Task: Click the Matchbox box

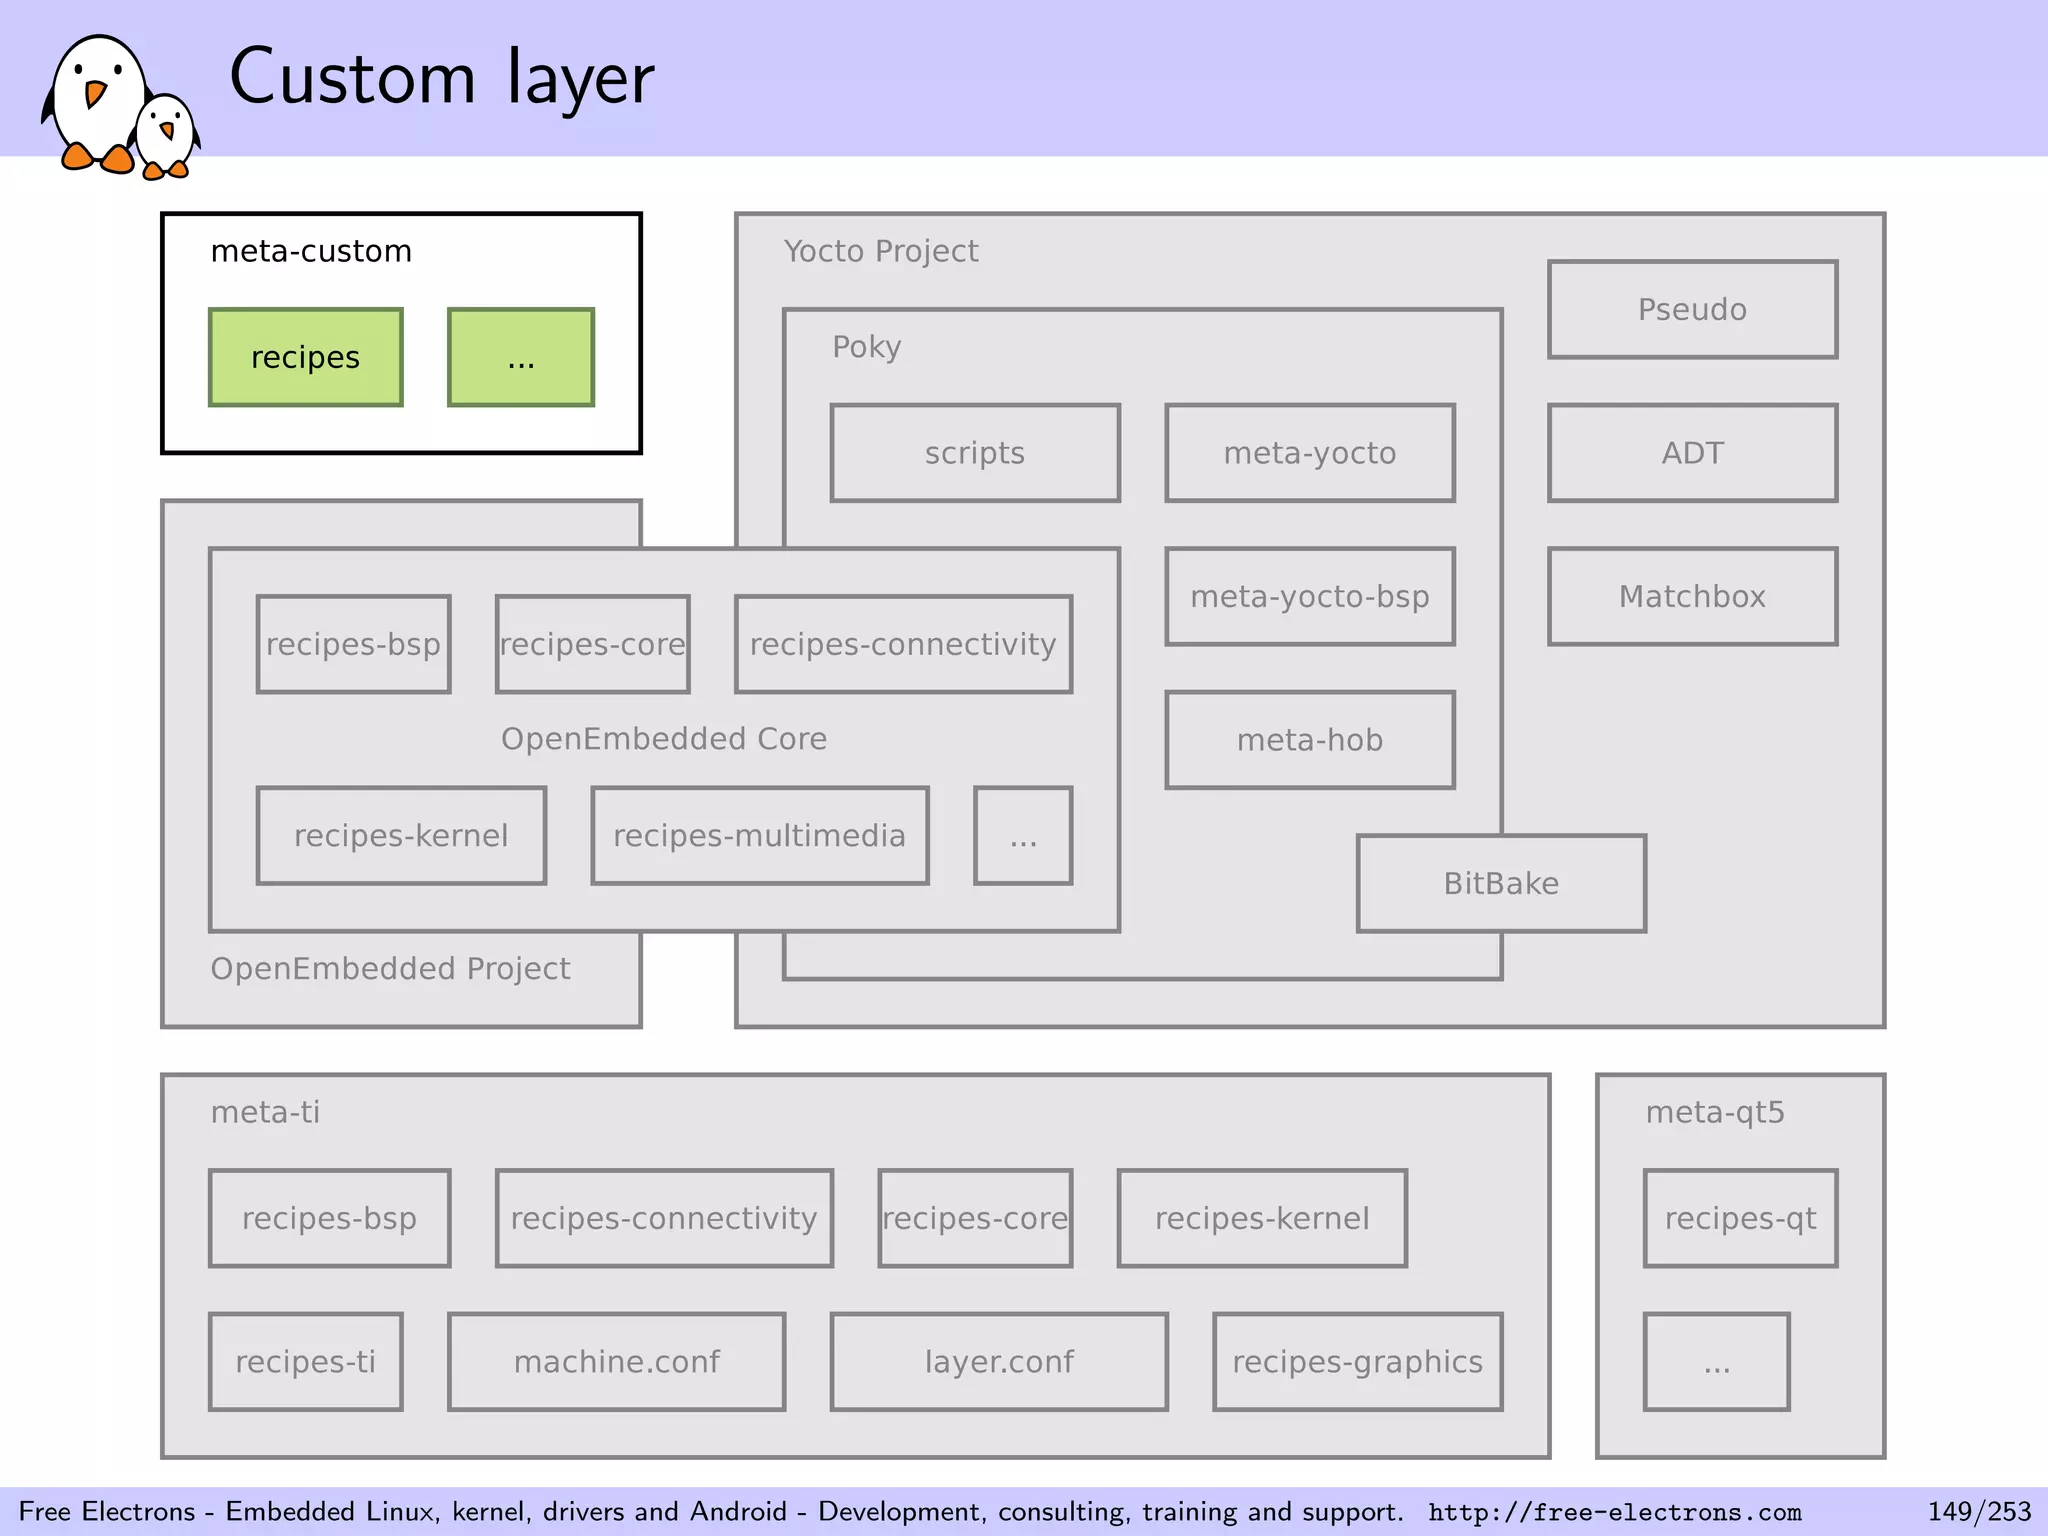Action: pyautogui.click(x=1692, y=597)
